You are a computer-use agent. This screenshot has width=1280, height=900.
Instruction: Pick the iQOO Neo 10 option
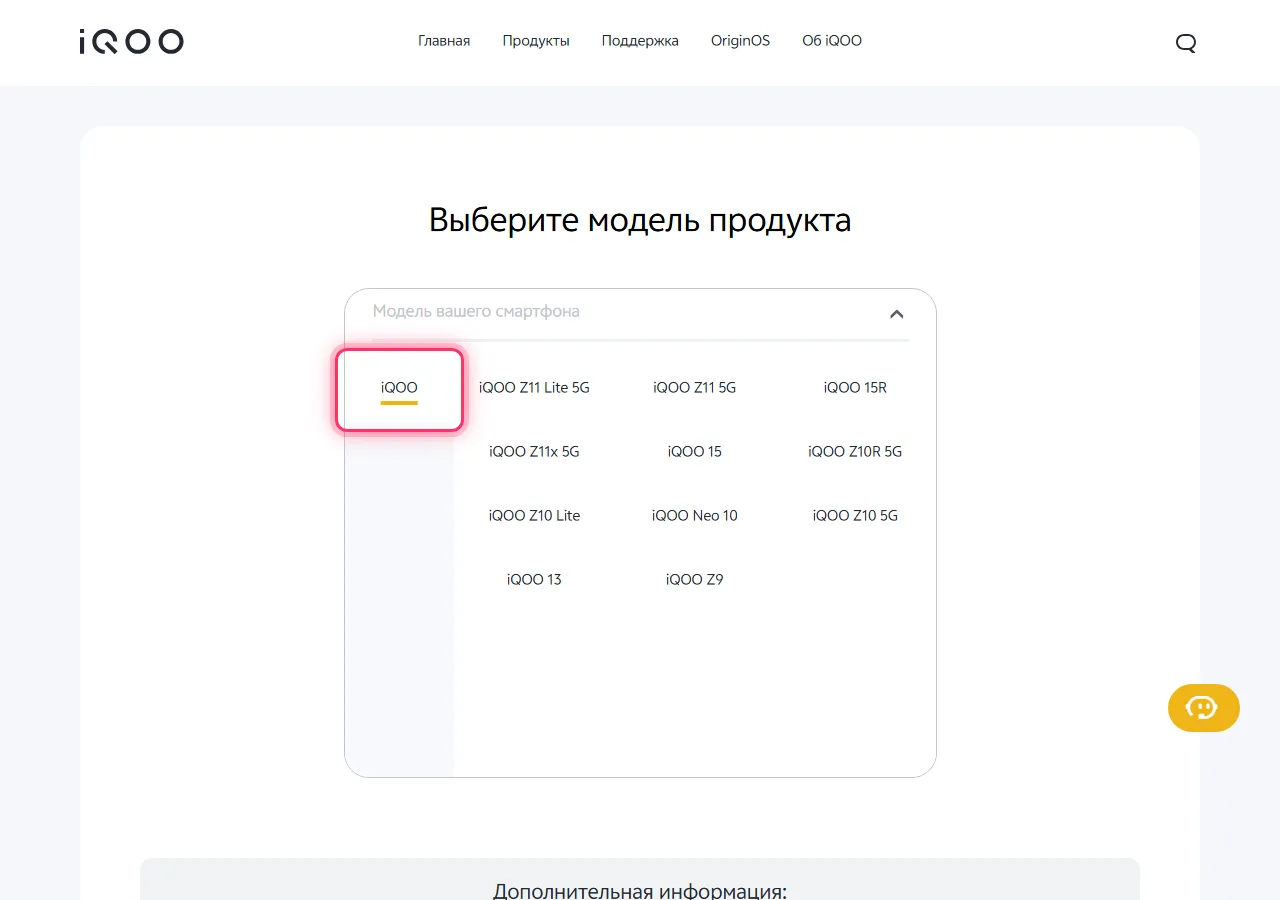694,516
